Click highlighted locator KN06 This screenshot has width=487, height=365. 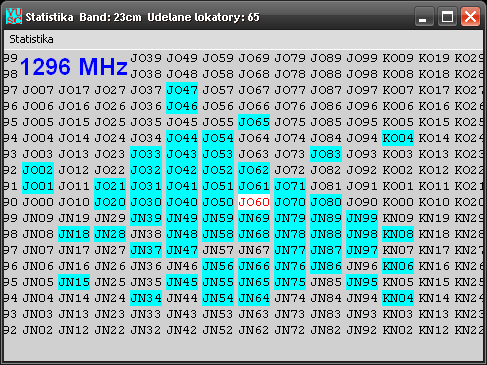(398, 266)
